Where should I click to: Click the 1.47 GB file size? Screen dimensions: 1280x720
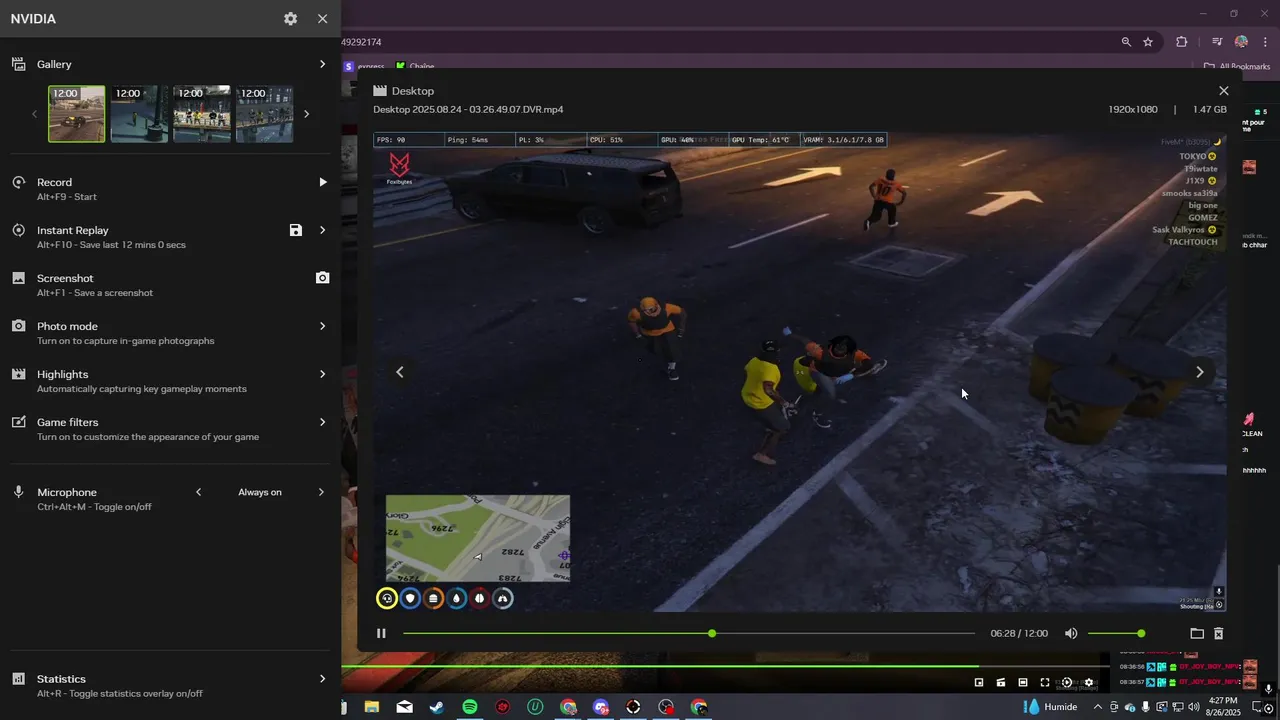(1210, 109)
